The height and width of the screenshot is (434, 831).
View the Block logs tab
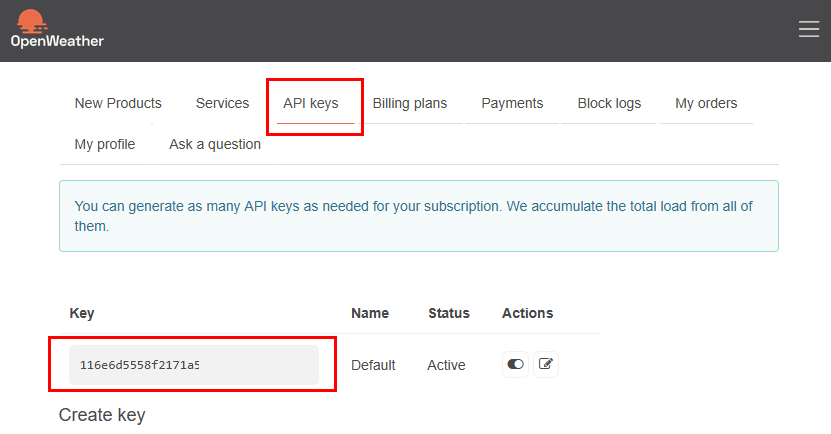[609, 103]
